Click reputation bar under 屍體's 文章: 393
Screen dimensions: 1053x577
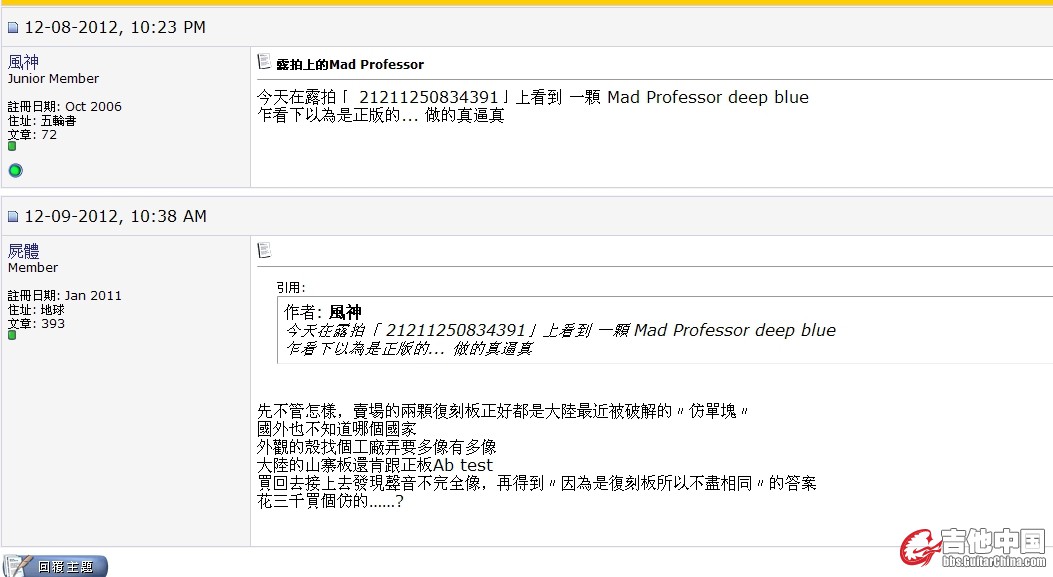(x=12, y=335)
